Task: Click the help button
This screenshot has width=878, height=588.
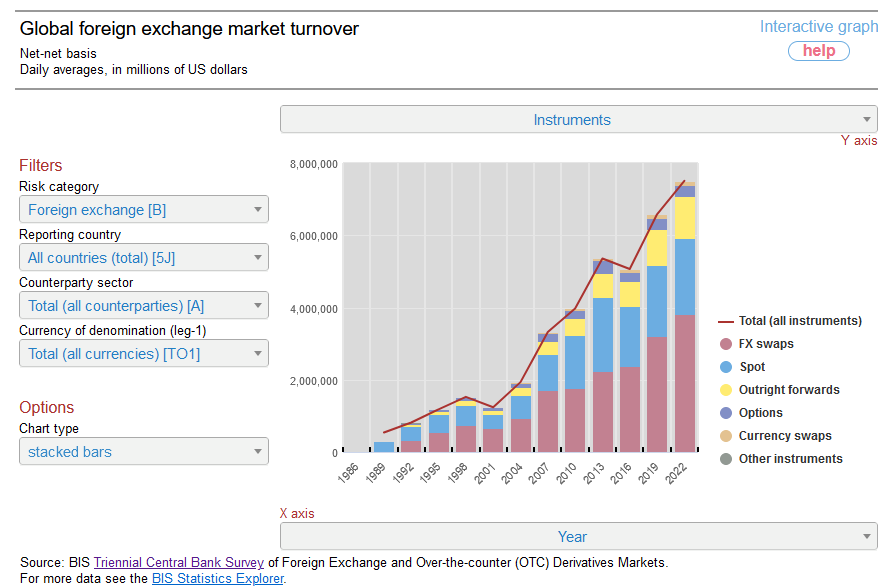Action: [x=818, y=51]
